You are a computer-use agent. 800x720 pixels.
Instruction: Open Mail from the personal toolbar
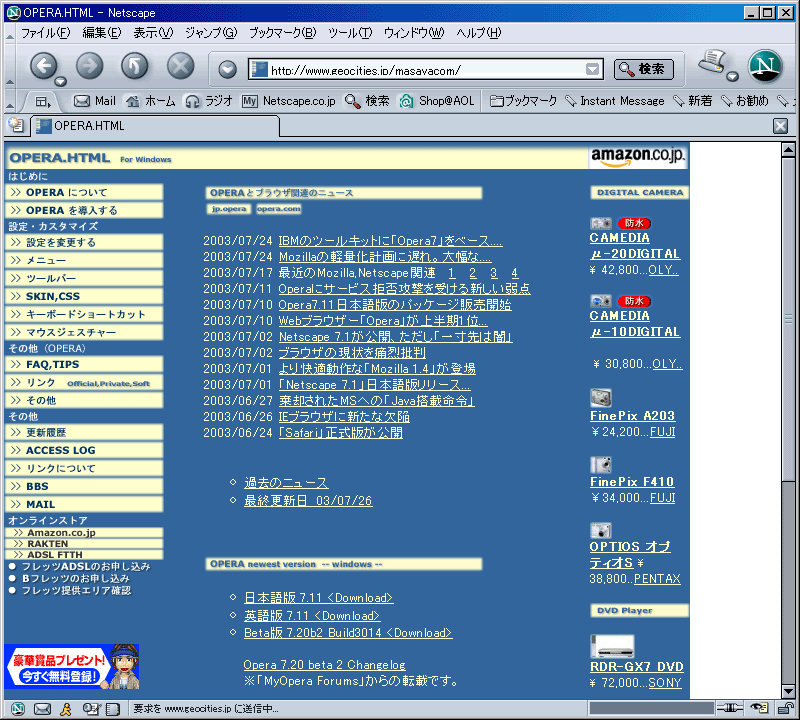coord(94,101)
